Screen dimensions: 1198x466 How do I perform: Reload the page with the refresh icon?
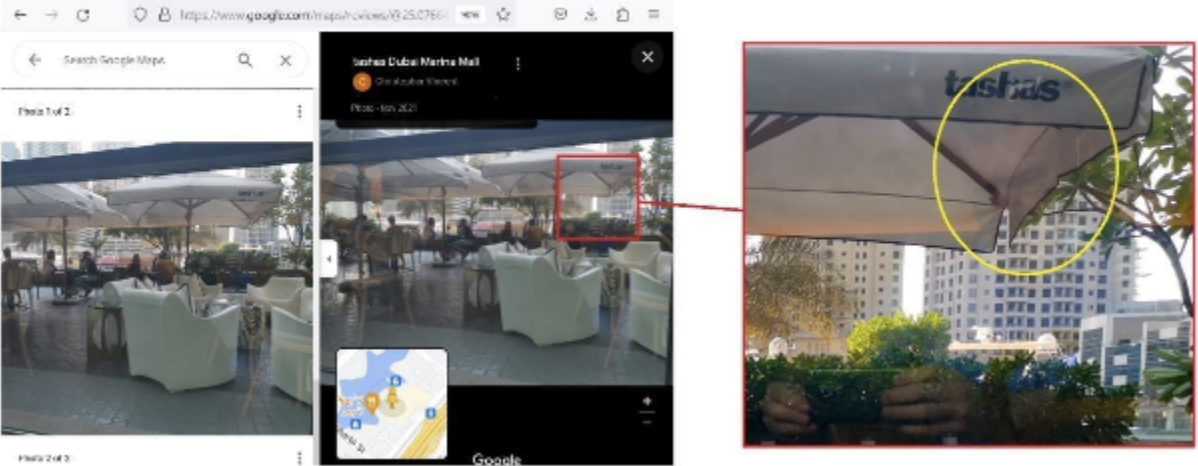click(83, 15)
